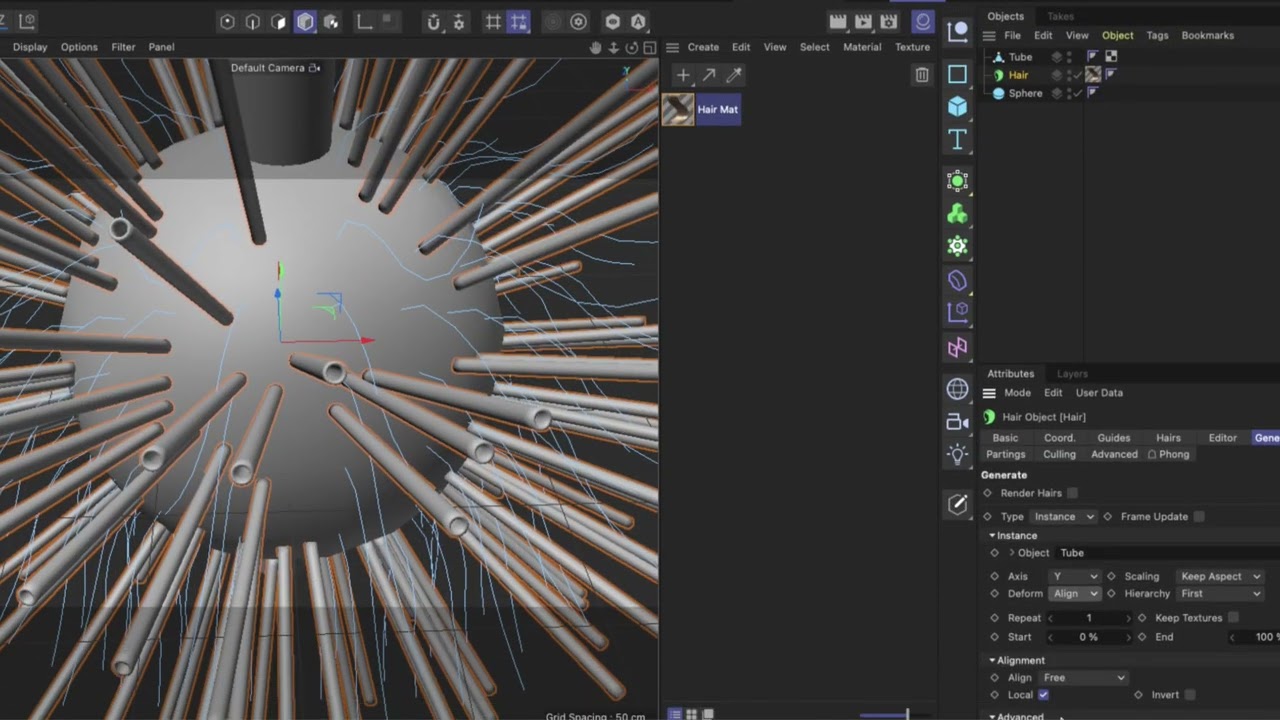Add new material with plus icon
1280x720 pixels.
[683, 75]
